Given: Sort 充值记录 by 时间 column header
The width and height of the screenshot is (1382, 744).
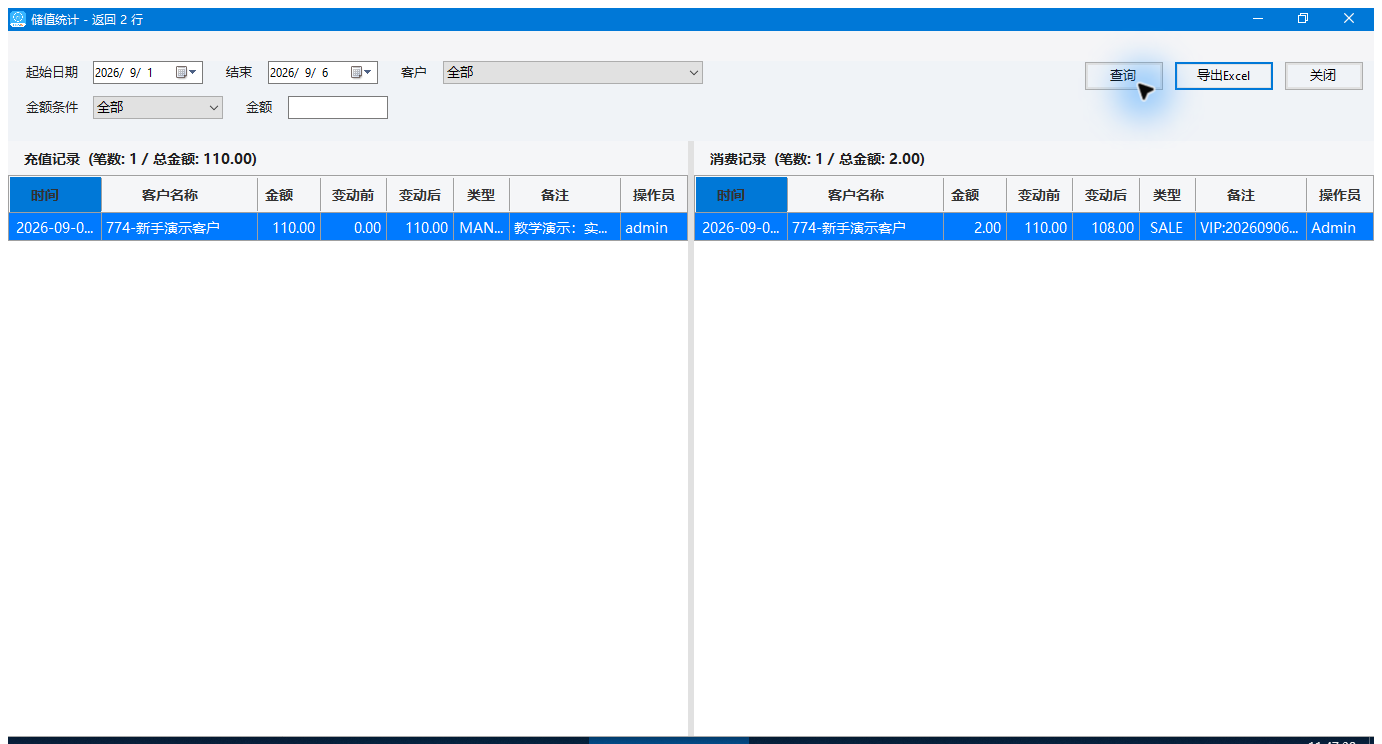Looking at the screenshot, I should (x=55, y=195).
